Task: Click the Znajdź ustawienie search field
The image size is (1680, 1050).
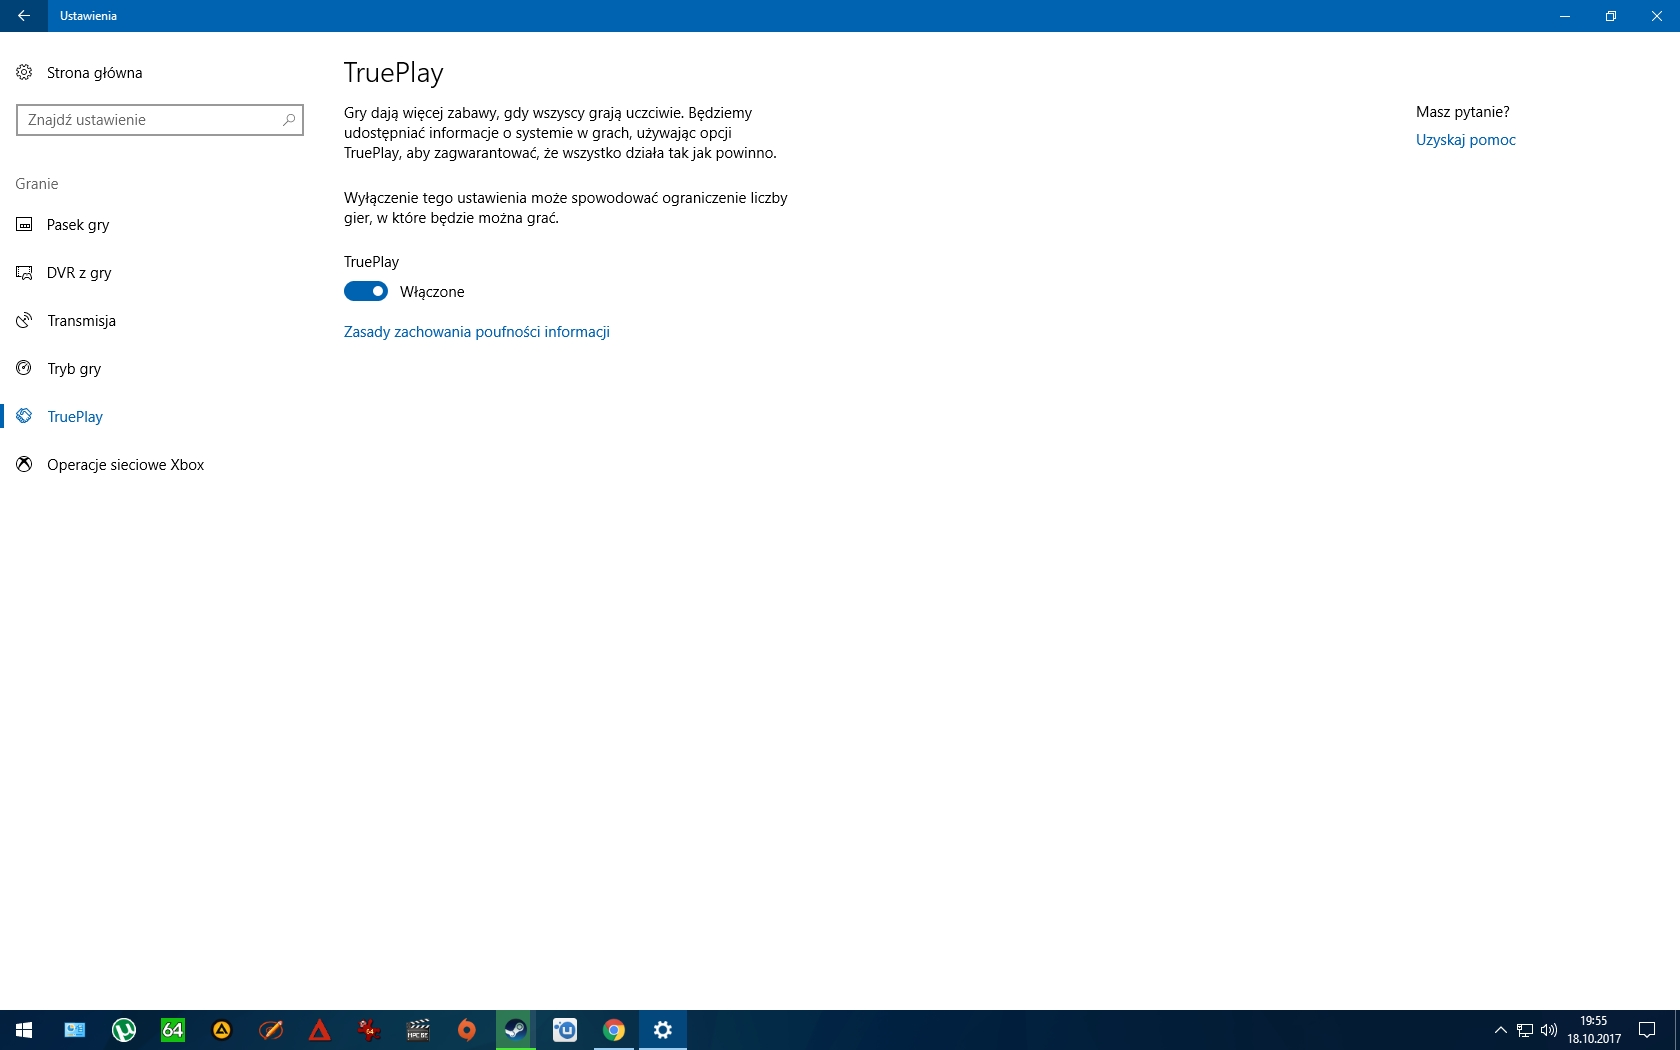Action: 150,120
